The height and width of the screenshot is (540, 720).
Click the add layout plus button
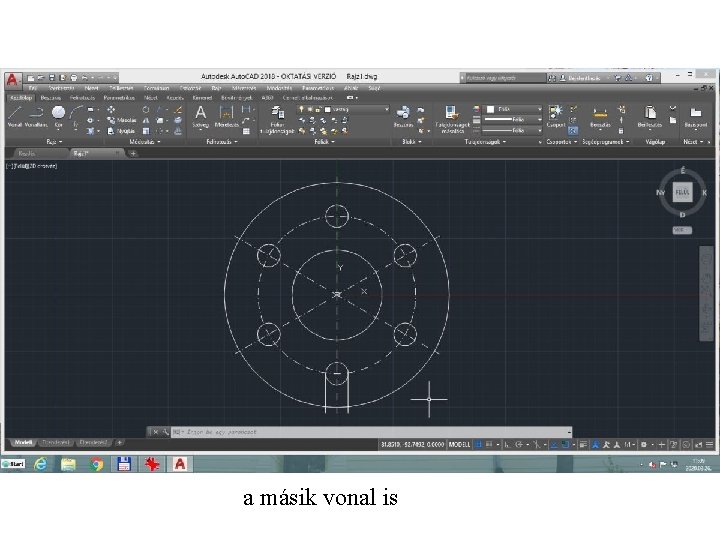tap(119, 443)
